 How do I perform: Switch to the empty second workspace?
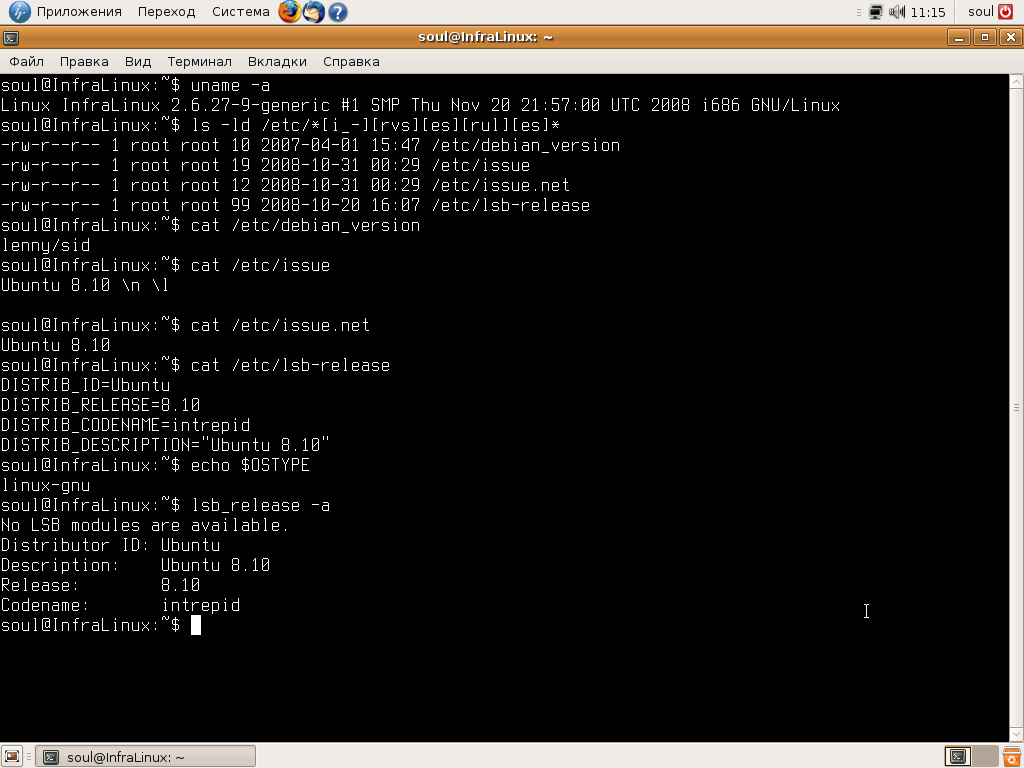tap(985, 756)
